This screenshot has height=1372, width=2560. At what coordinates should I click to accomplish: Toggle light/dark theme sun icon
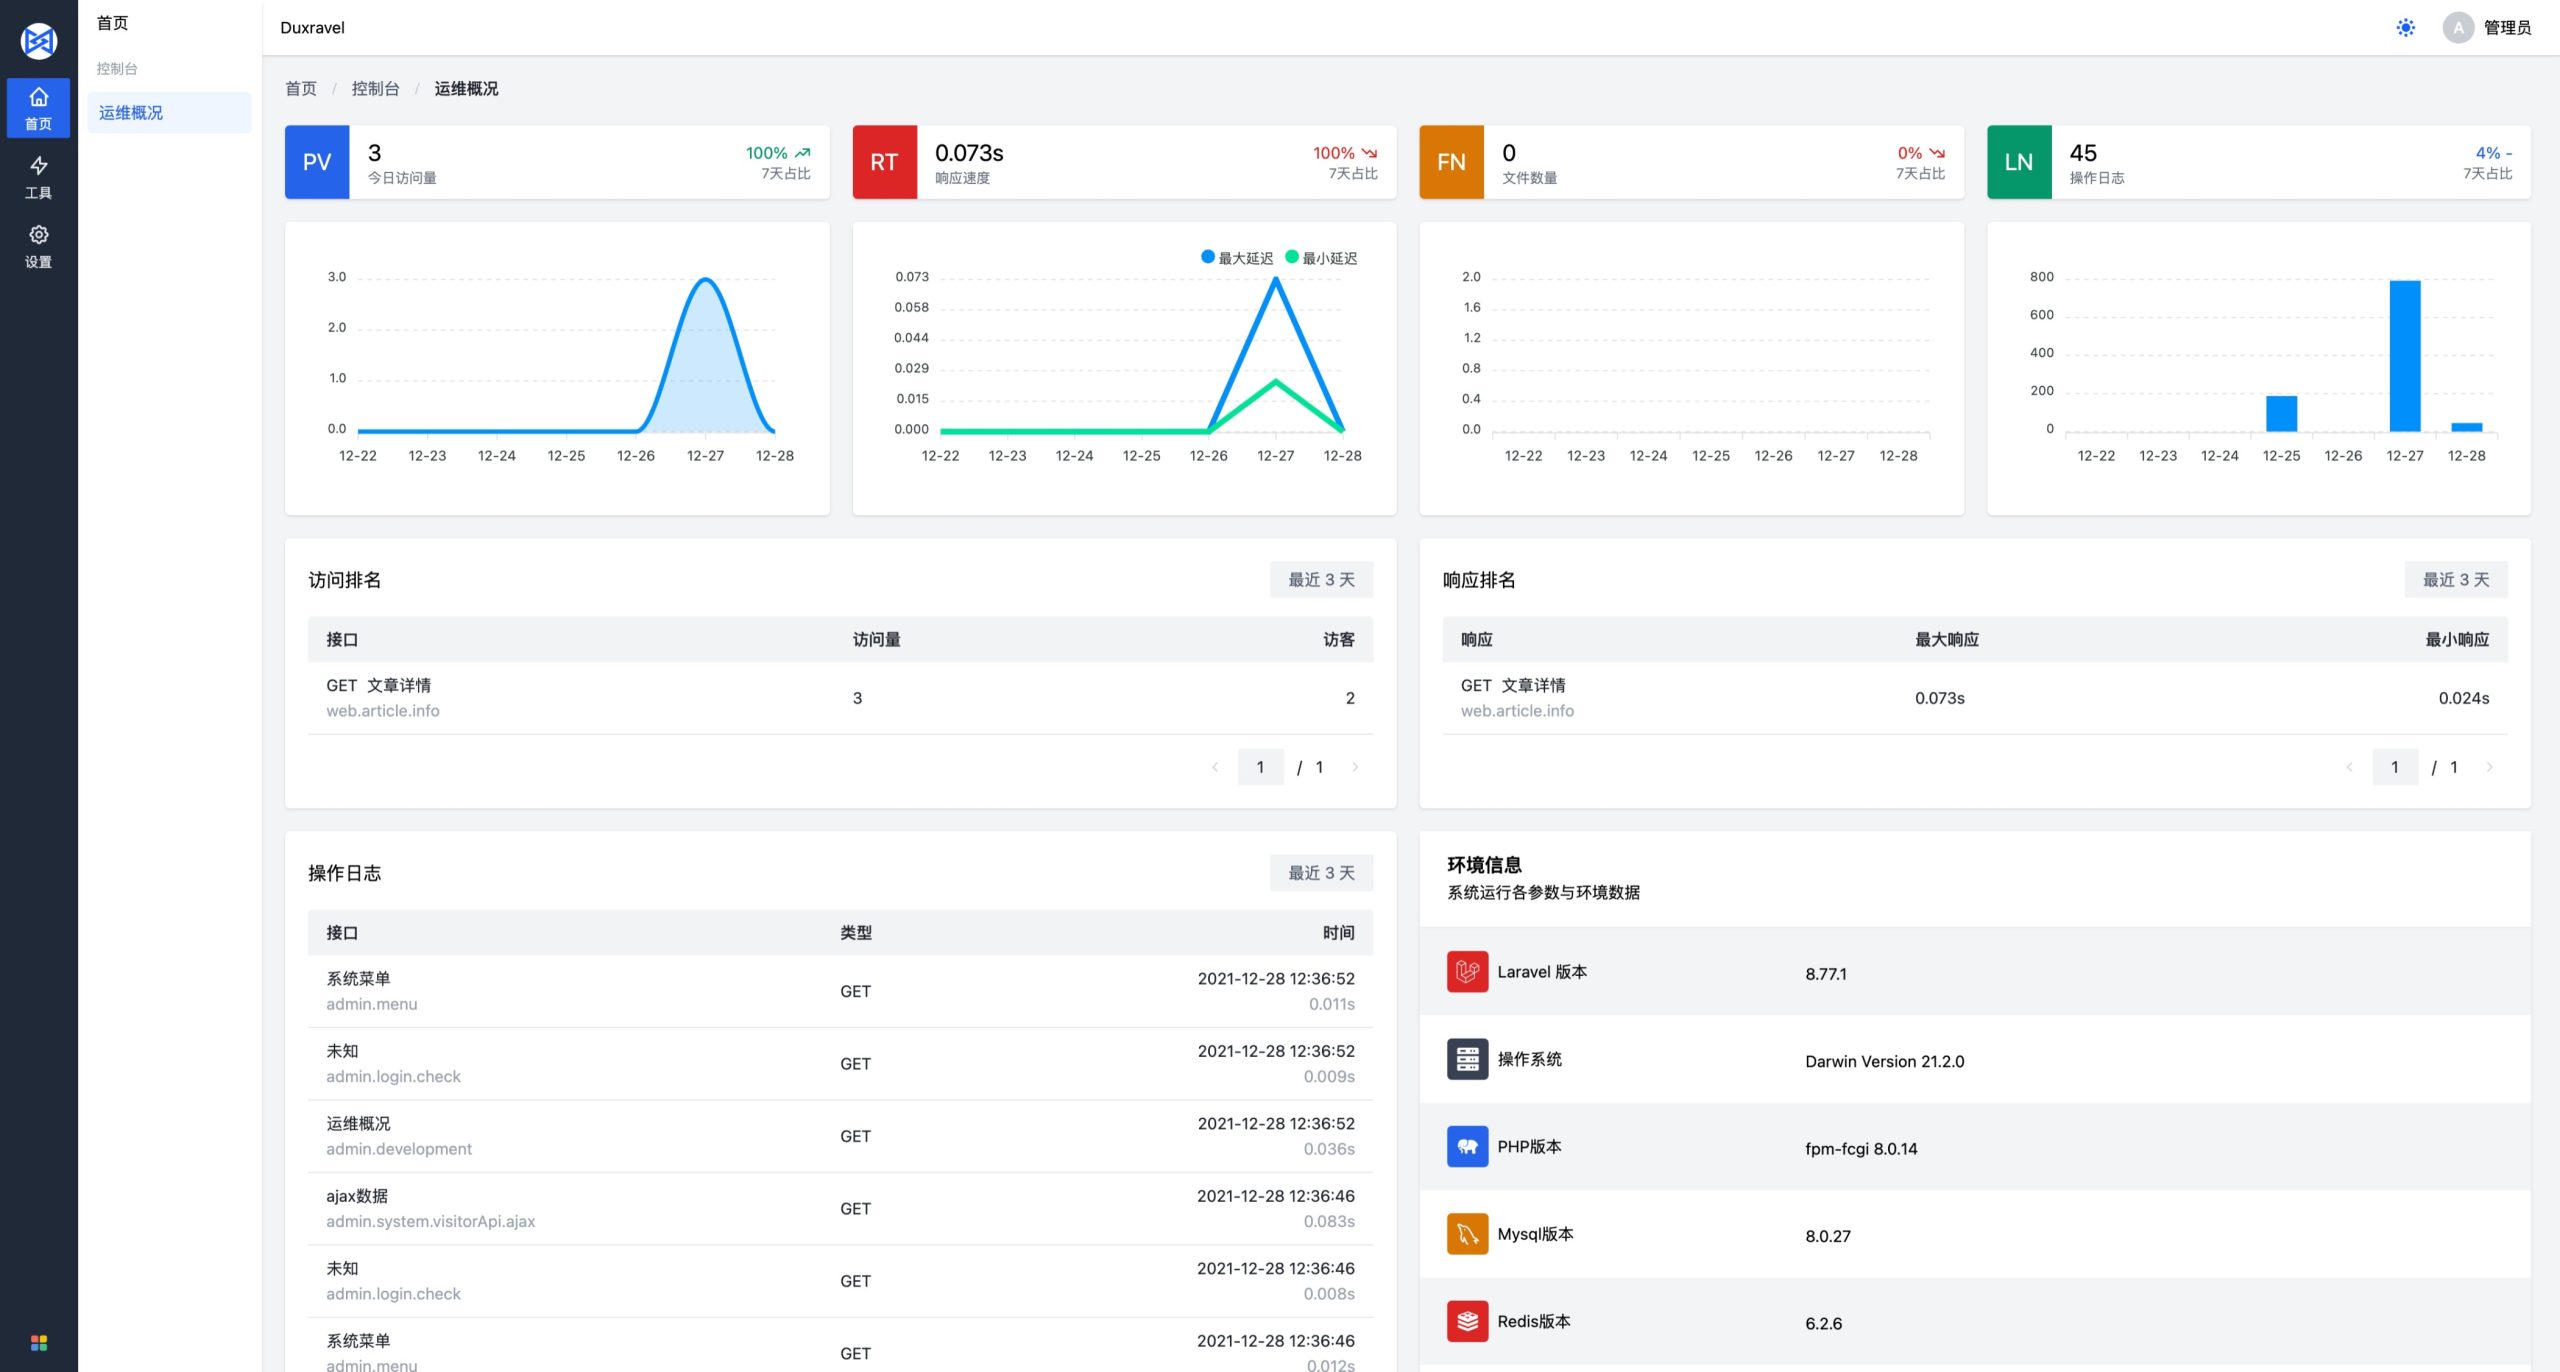[x=2405, y=28]
